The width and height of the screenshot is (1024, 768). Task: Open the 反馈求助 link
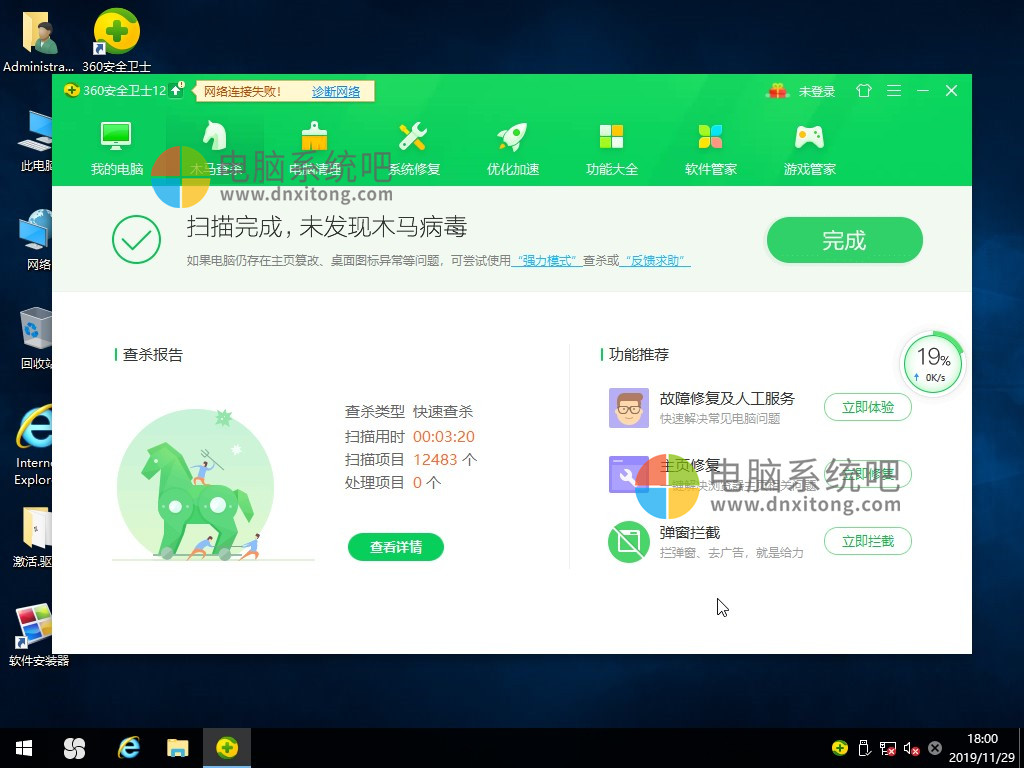click(x=654, y=261)
